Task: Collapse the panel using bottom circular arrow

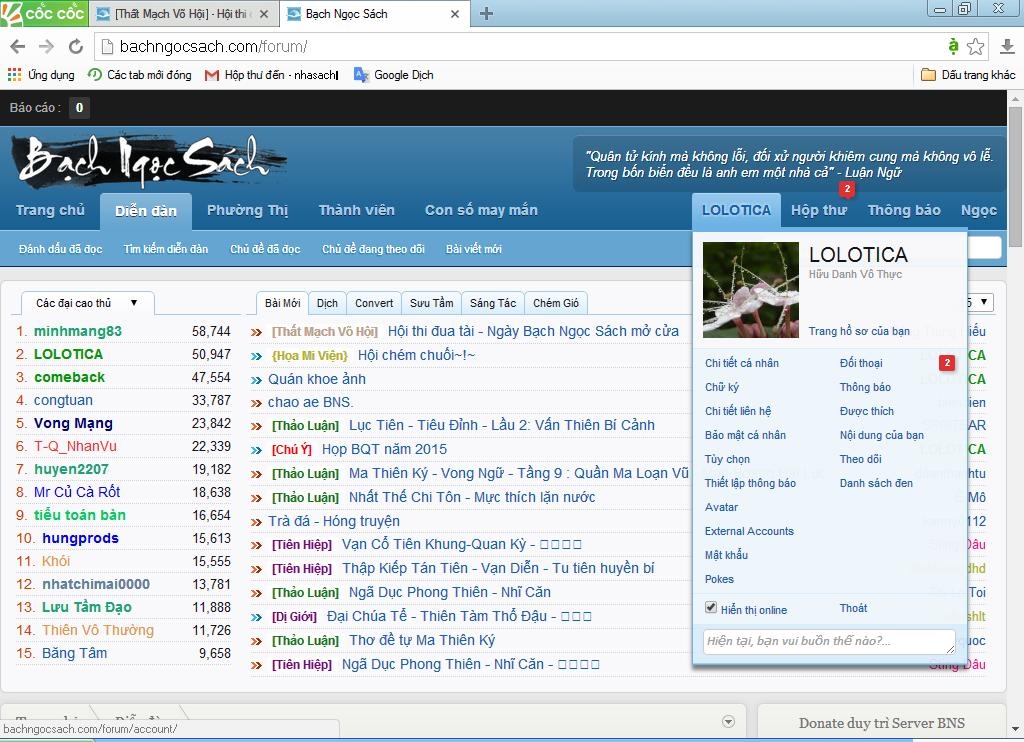Action: 728,722
